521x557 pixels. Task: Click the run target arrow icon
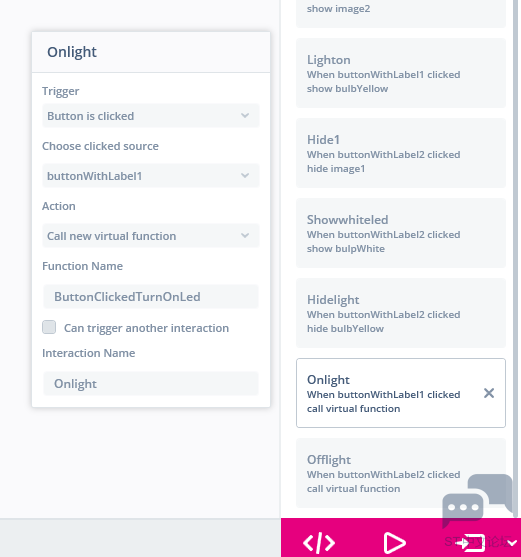point(471,543)
